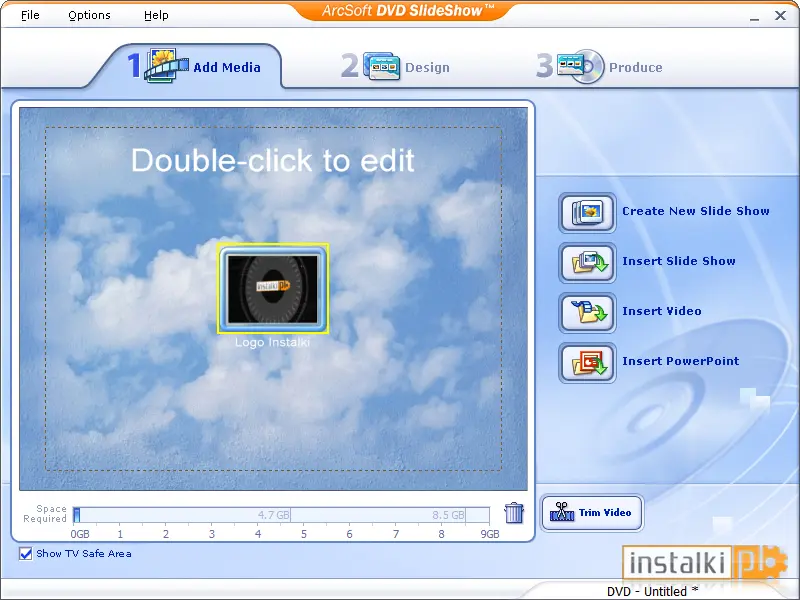Click the Produce step disc icon
This screenshot has height=600, width=800.
[x=581, y=66]
